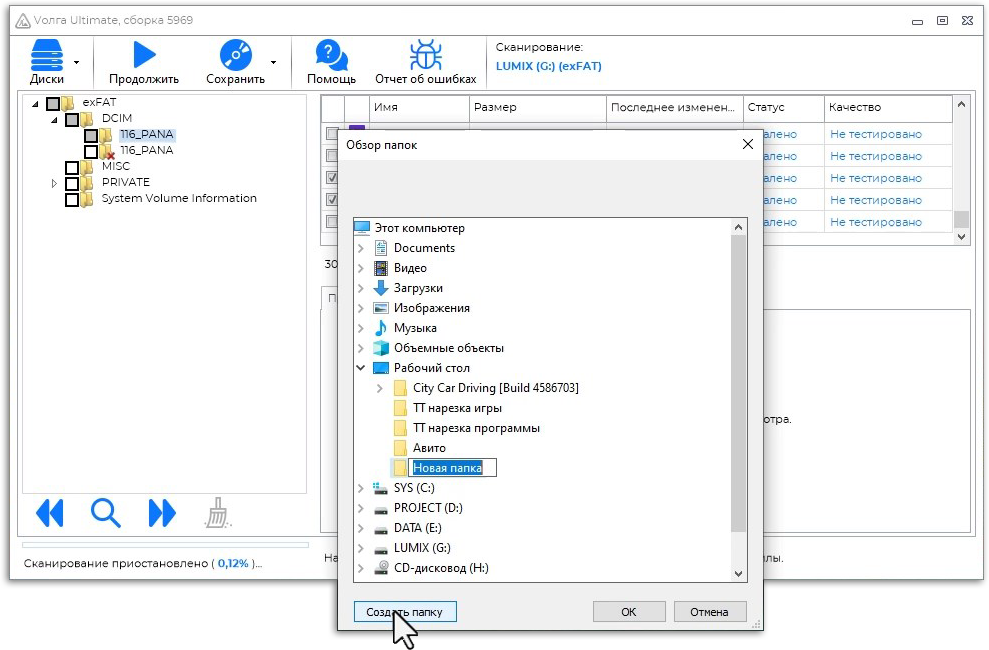Click the Создать папку button

click(x=405, y=611)
